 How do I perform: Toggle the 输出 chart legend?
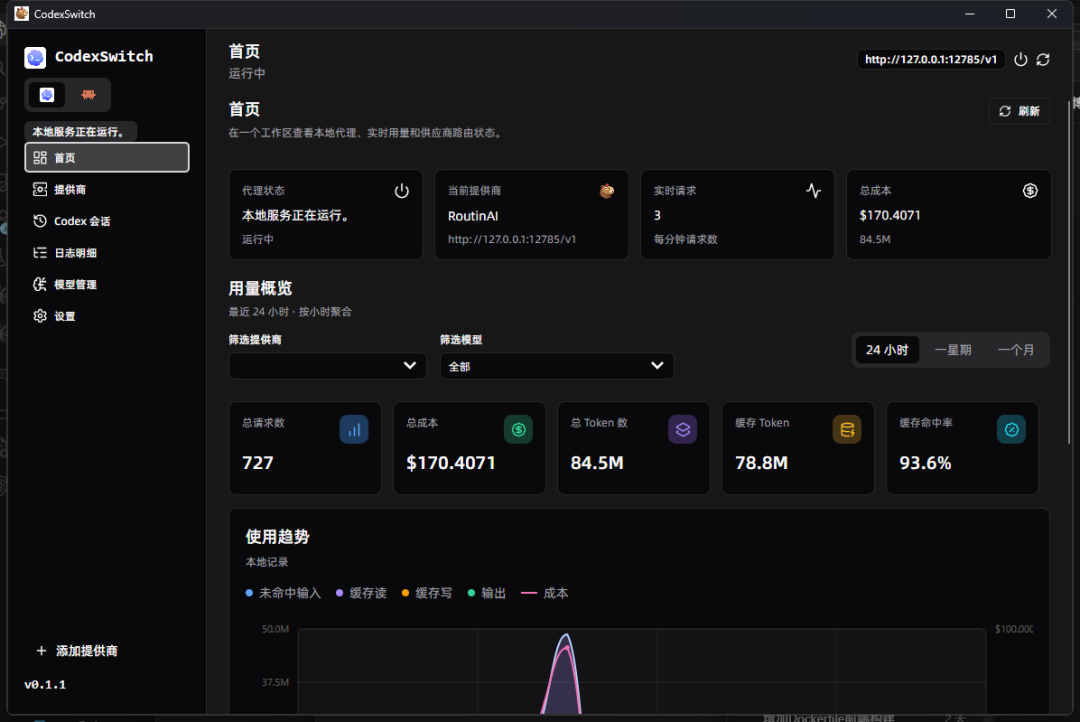pyautogui.click(x=487, y=593)
